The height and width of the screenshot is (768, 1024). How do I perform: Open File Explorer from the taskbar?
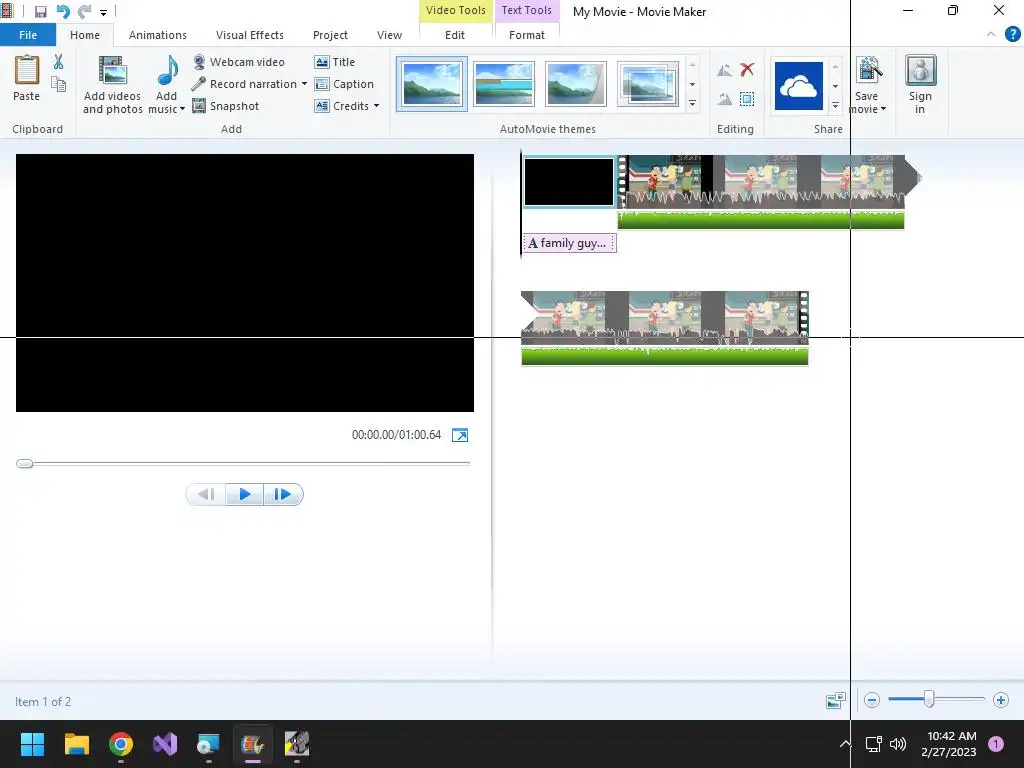pyautogui.click(x=76, y=744)
